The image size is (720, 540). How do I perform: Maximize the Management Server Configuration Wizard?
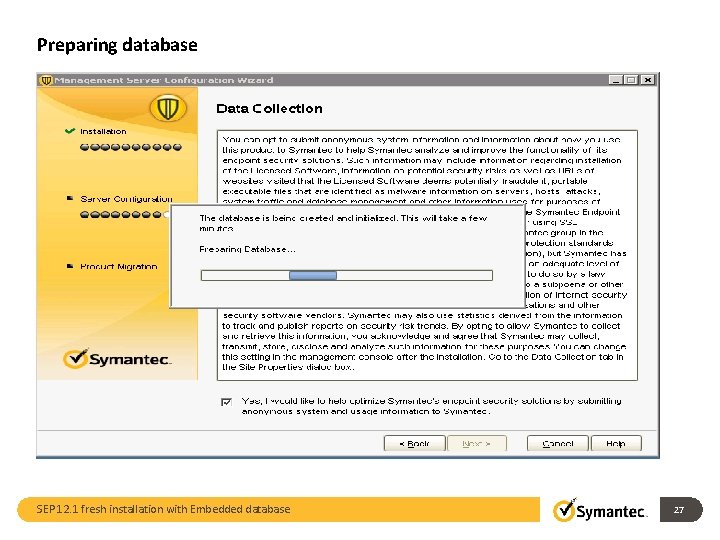[x=631, y=80]
